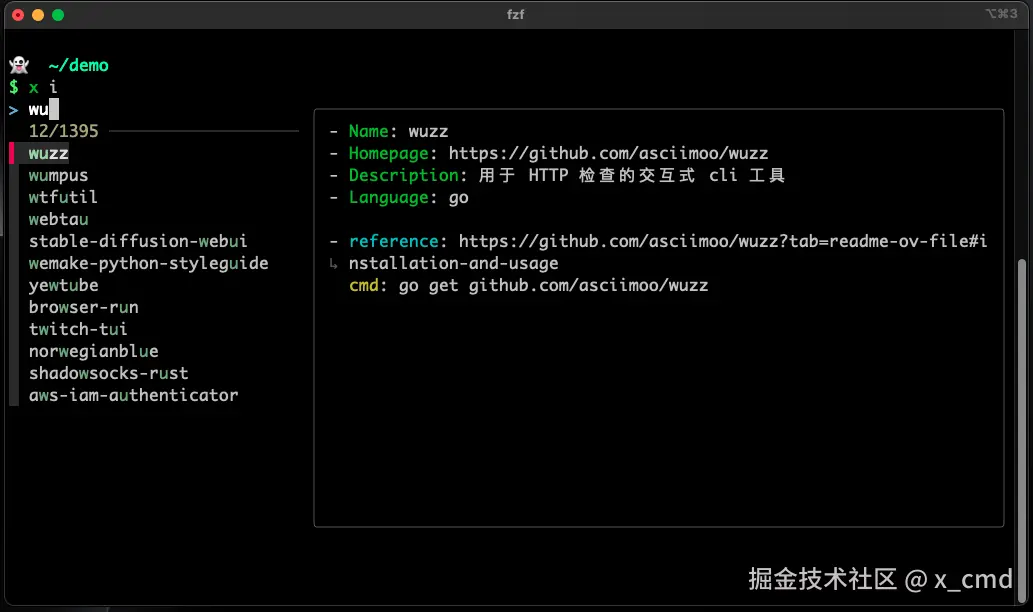Screen dimensions: 1033x612
Task: Click the fzf window title
Action: point(516,14)
